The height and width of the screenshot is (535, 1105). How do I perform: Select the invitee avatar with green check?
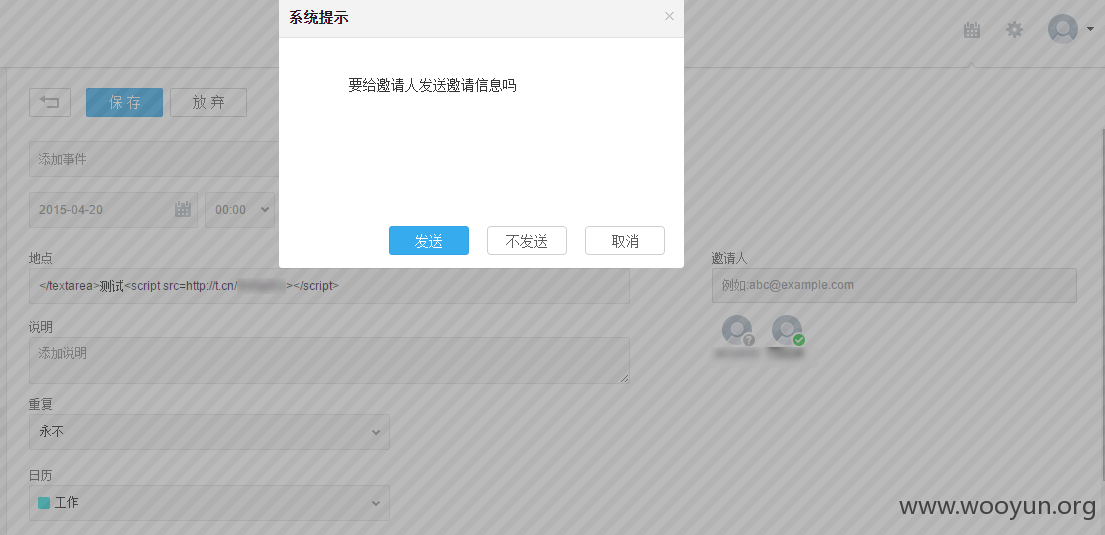tap(787, 330)
